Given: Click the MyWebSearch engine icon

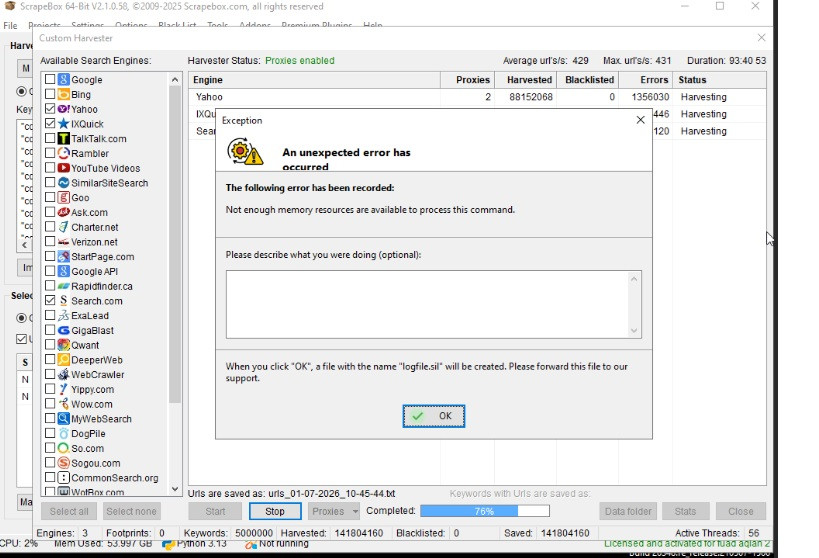Looking at the screenshot, I should click(x=64, y=418).
